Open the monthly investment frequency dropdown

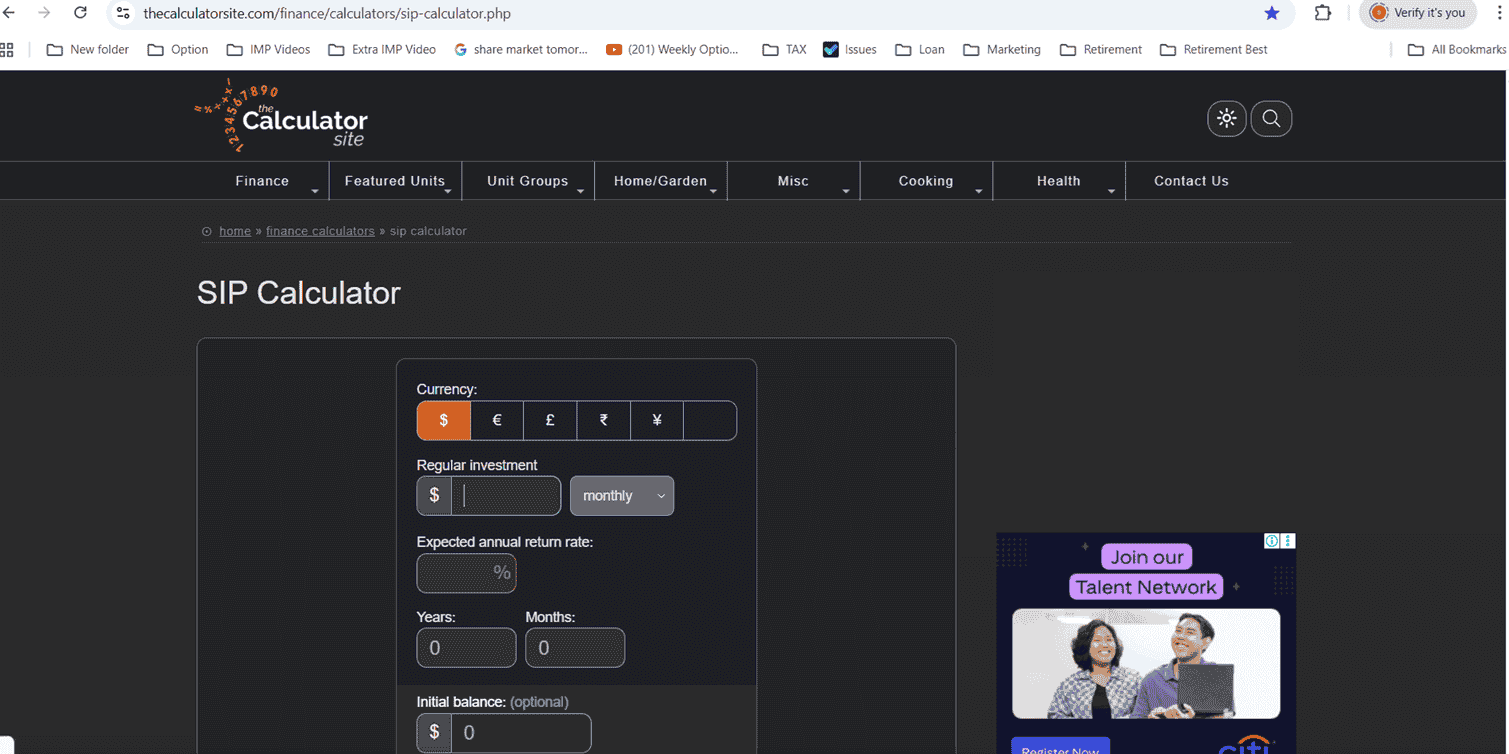point(621,495)
